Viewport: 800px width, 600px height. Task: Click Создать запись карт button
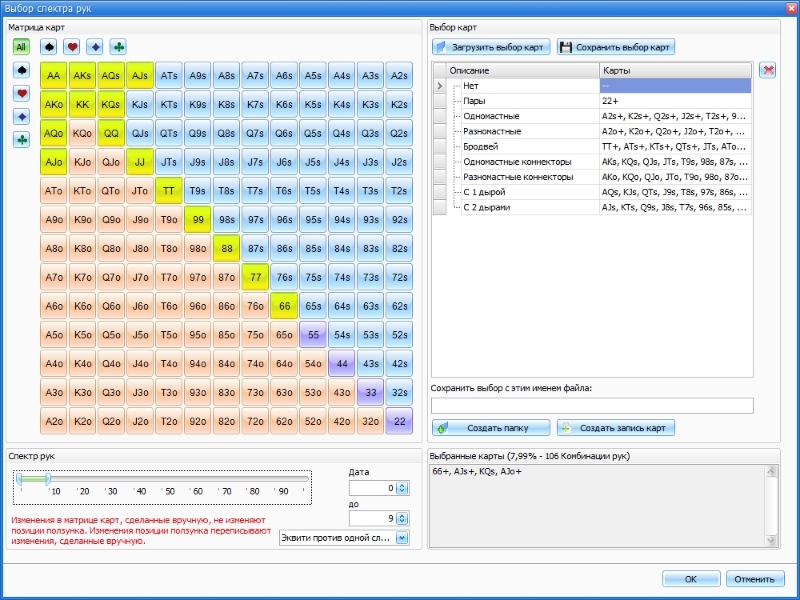(616, 428)
